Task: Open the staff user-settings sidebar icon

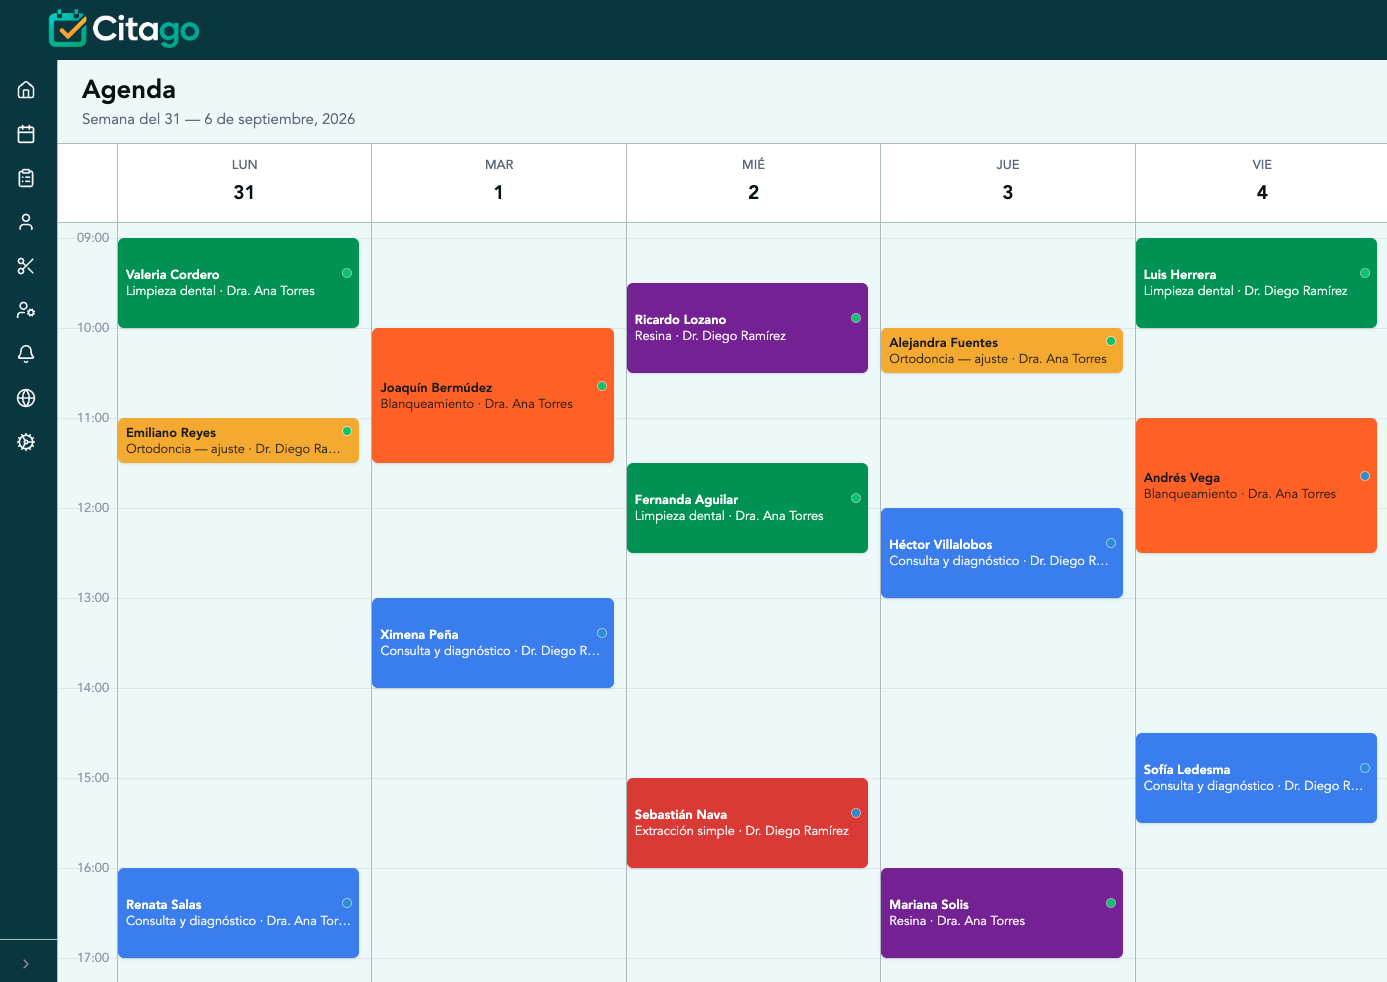Action: (26, 310)
